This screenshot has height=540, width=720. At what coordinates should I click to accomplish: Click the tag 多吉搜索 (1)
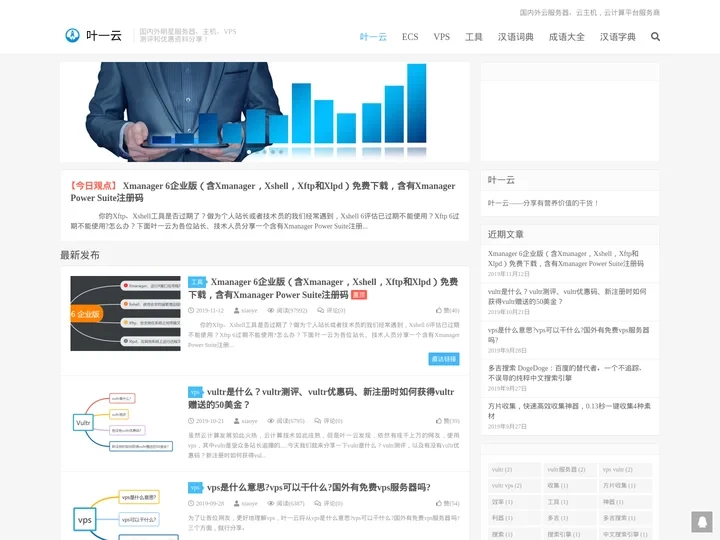[x=625, y=518]
